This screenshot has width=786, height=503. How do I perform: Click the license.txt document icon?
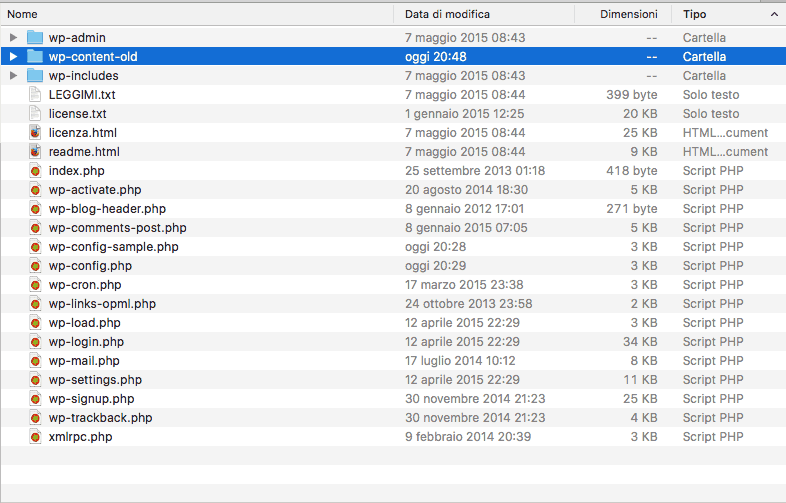(x=35, y=113)
